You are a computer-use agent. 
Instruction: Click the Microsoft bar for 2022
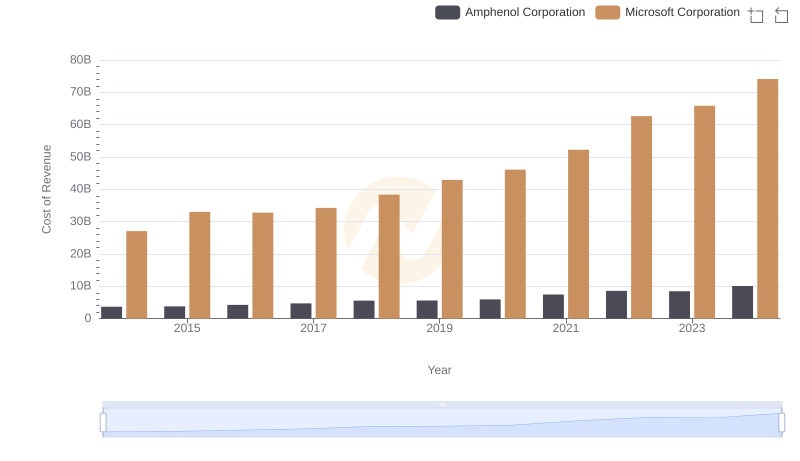[x=641, y=217]
